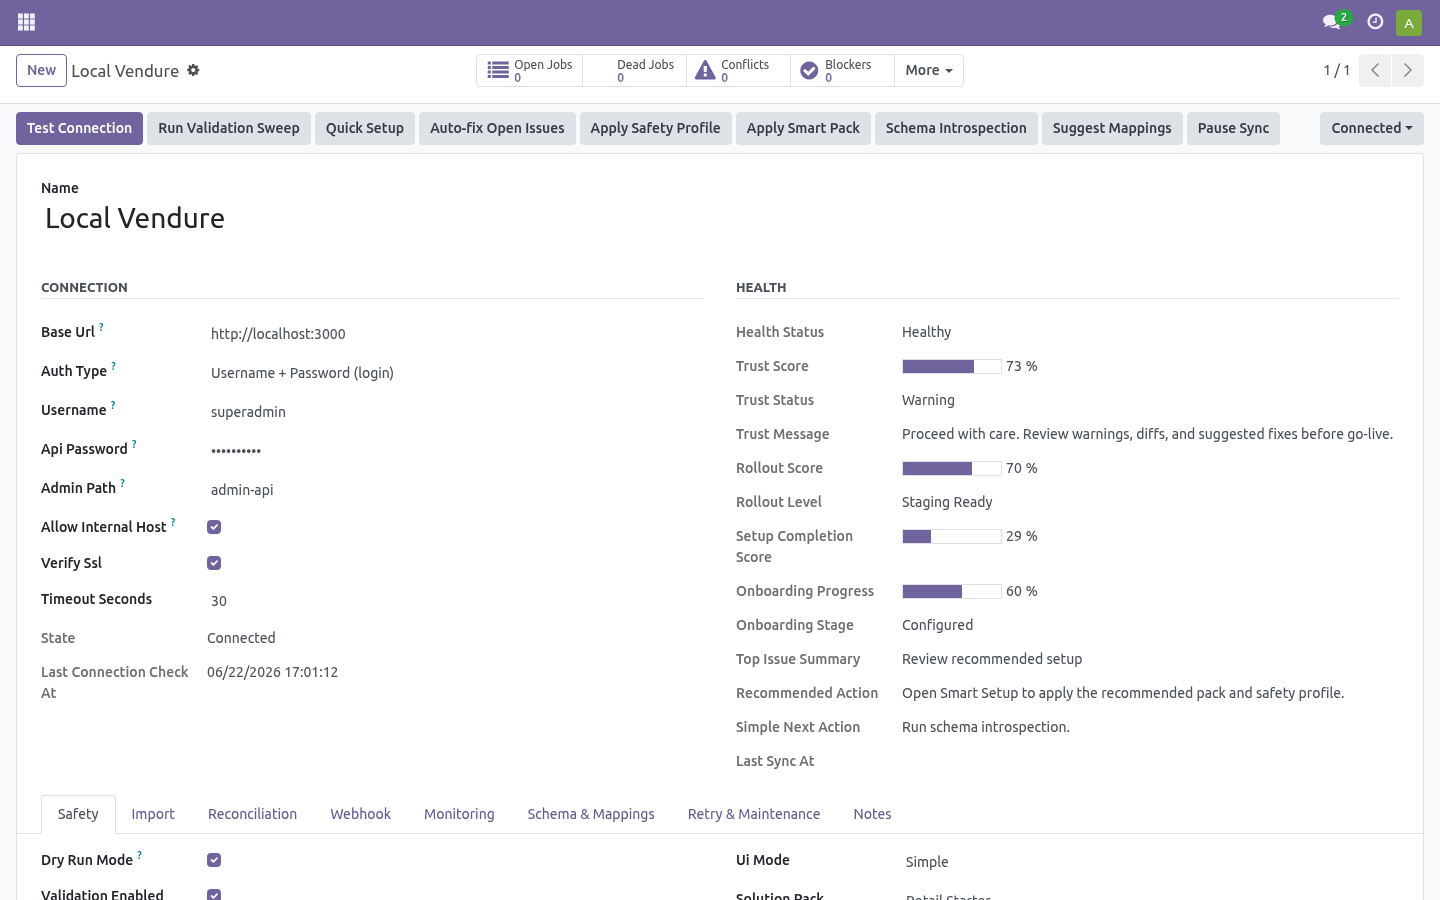Image resolution: width=1440 pixels, height=900 pixels.
Task: Open the Blockers checkmark icon
Action: point(809,71)
